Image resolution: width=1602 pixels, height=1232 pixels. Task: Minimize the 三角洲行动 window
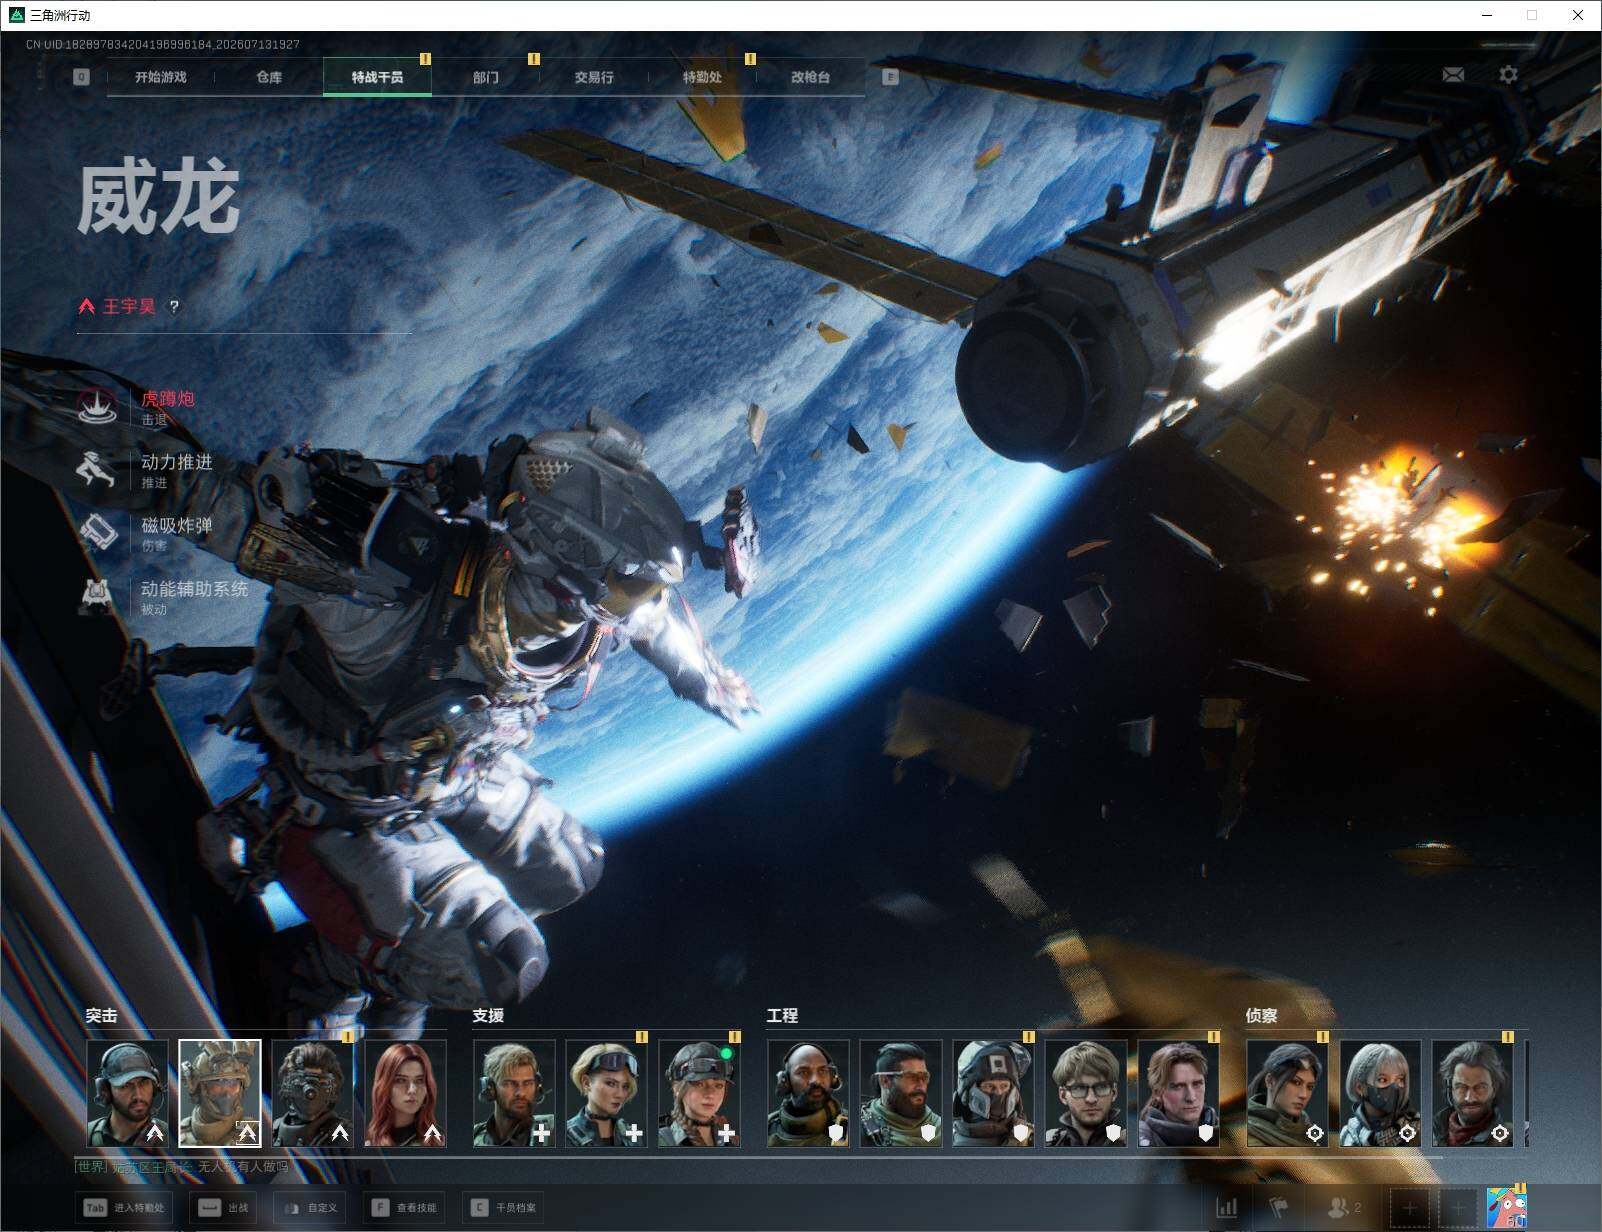[1487, 15]
